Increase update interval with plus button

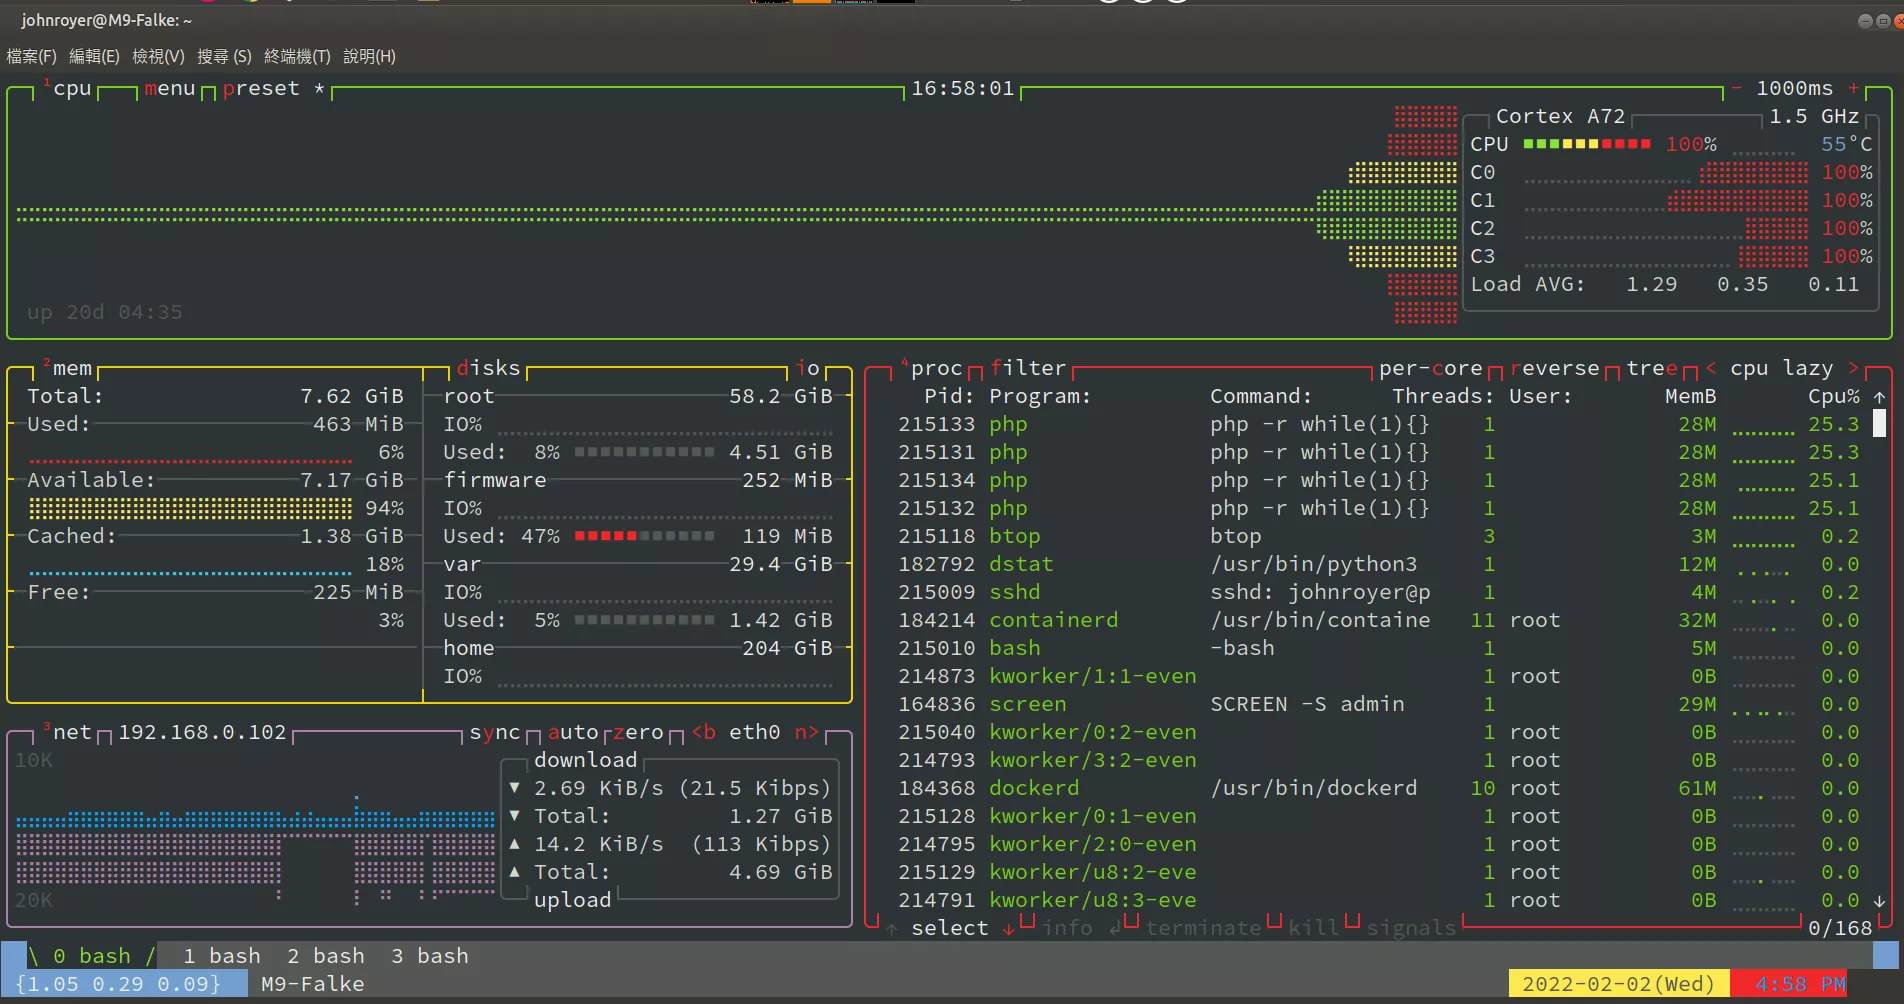pyautogui.click(x=1853, y=88)
